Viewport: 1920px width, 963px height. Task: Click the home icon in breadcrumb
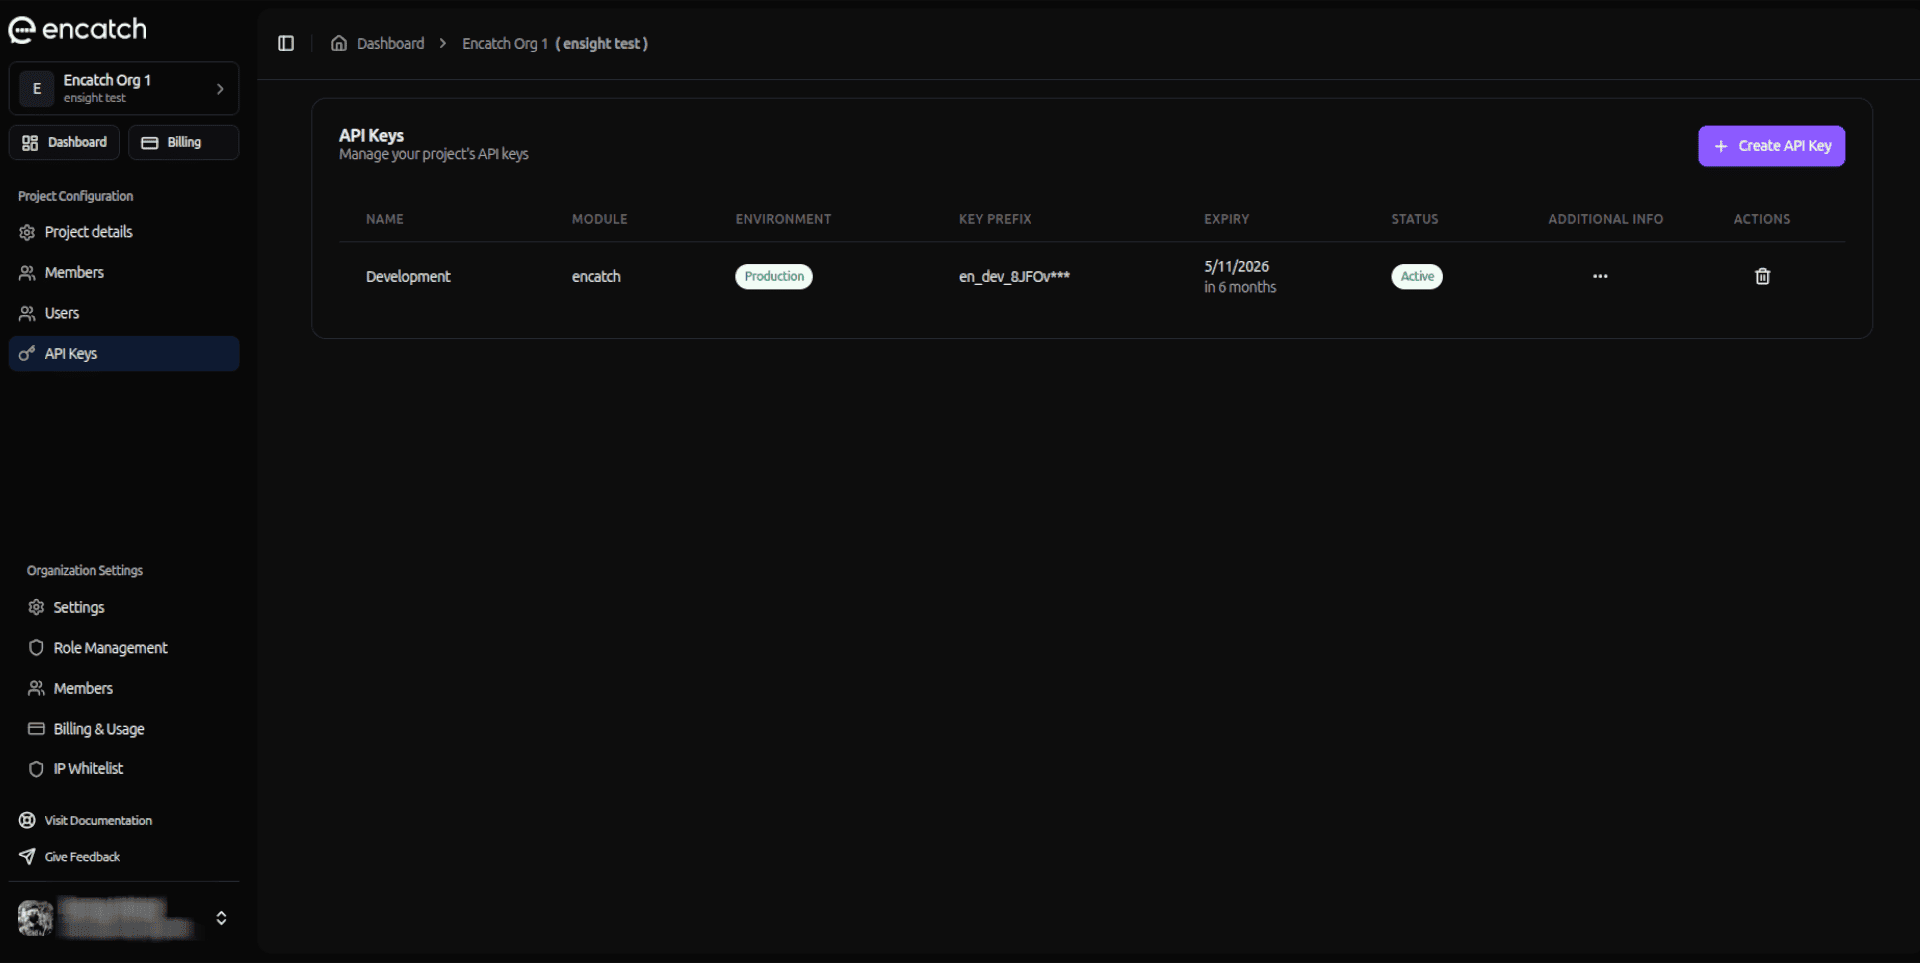339,43
